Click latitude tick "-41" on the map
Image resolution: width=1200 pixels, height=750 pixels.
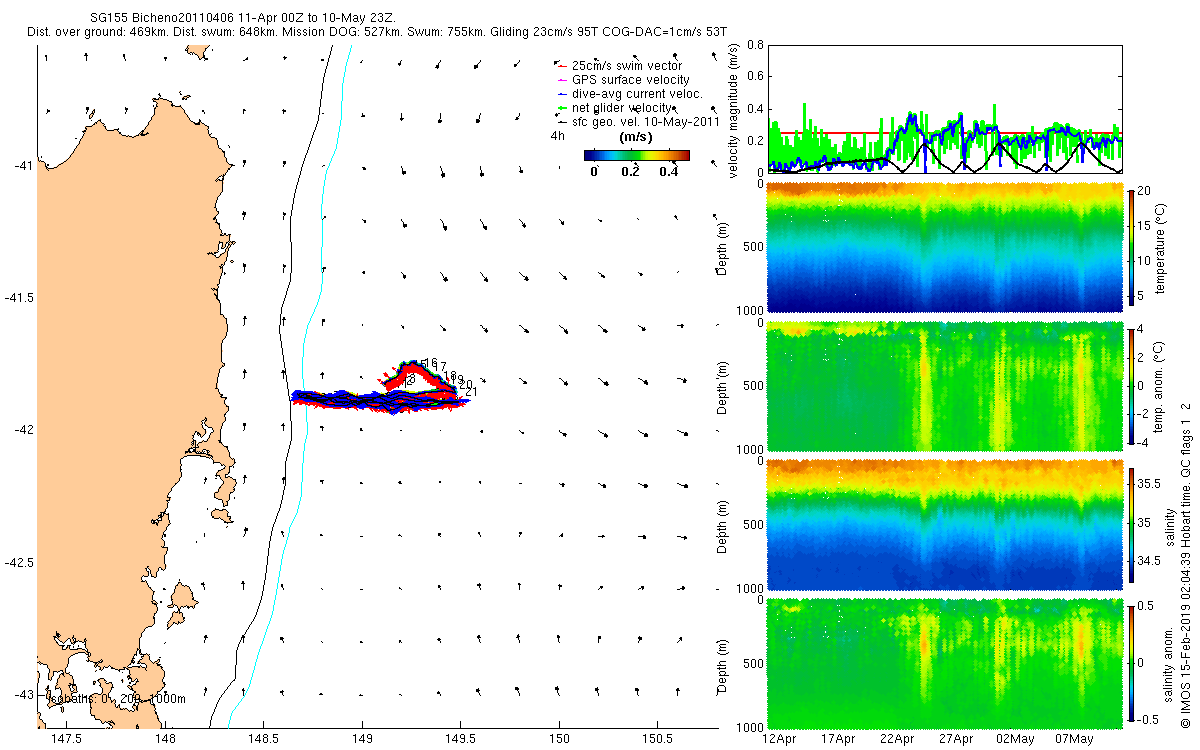coord(23,165)
